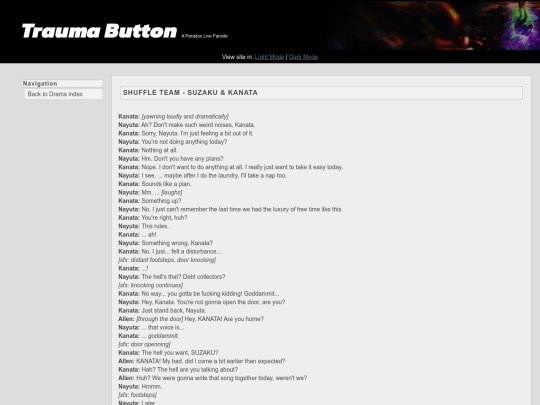540x405 pixels.
Task: Click line 'yawning loudly and dramatically'
Action: 185,116
